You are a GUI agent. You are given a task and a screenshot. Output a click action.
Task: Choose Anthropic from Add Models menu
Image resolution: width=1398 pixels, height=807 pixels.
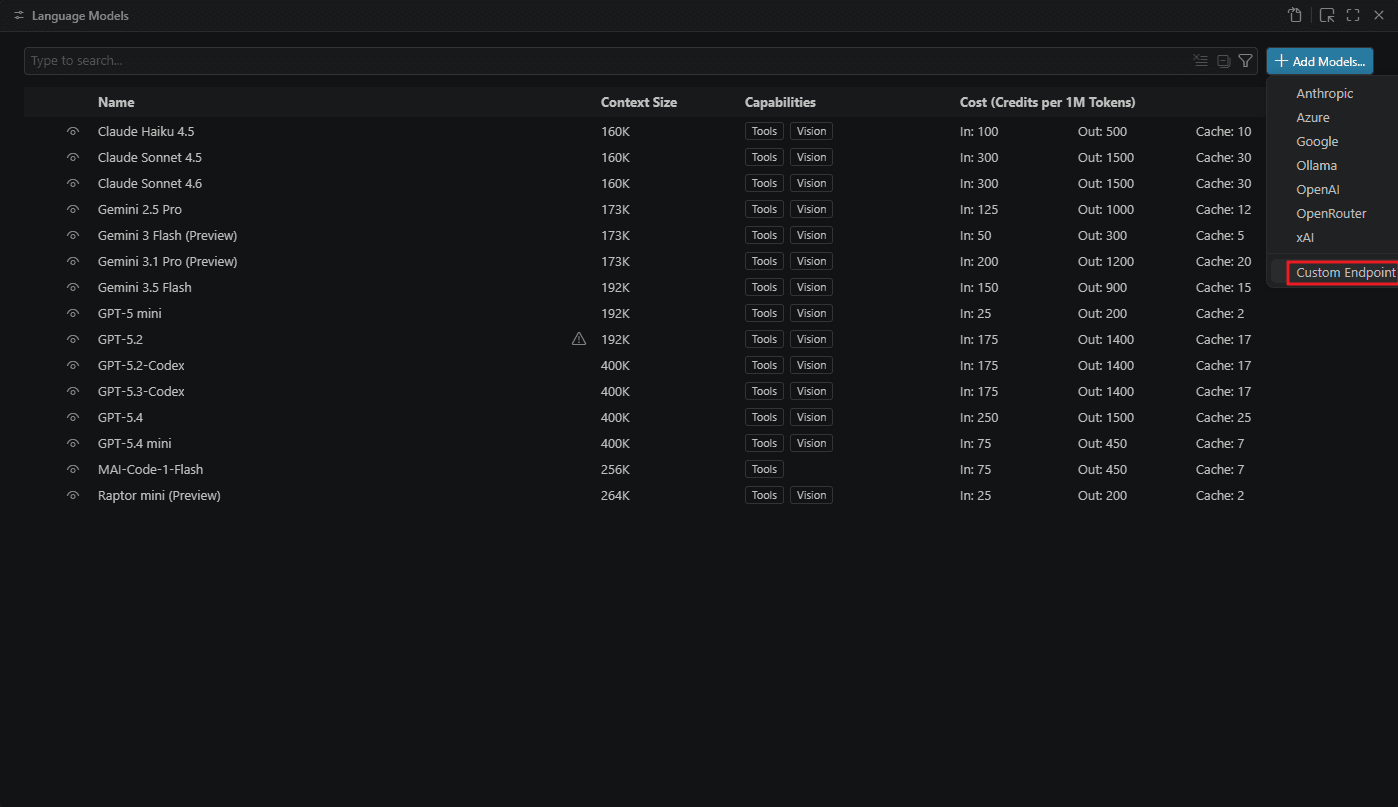coord(1324,93)
